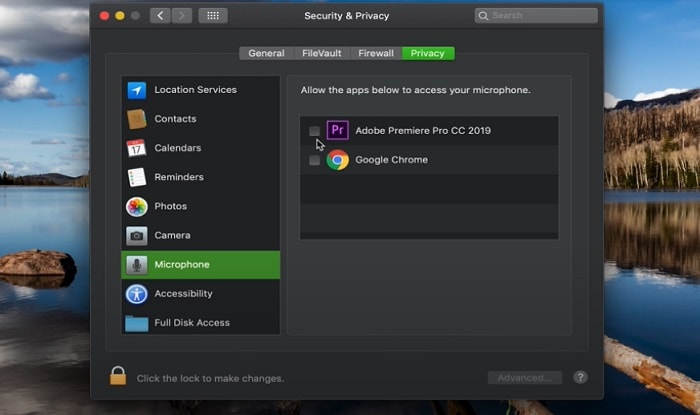This screenshot has width=700, height=415.
Task: Choose Reminders from the privacy list
Action: 200,177
